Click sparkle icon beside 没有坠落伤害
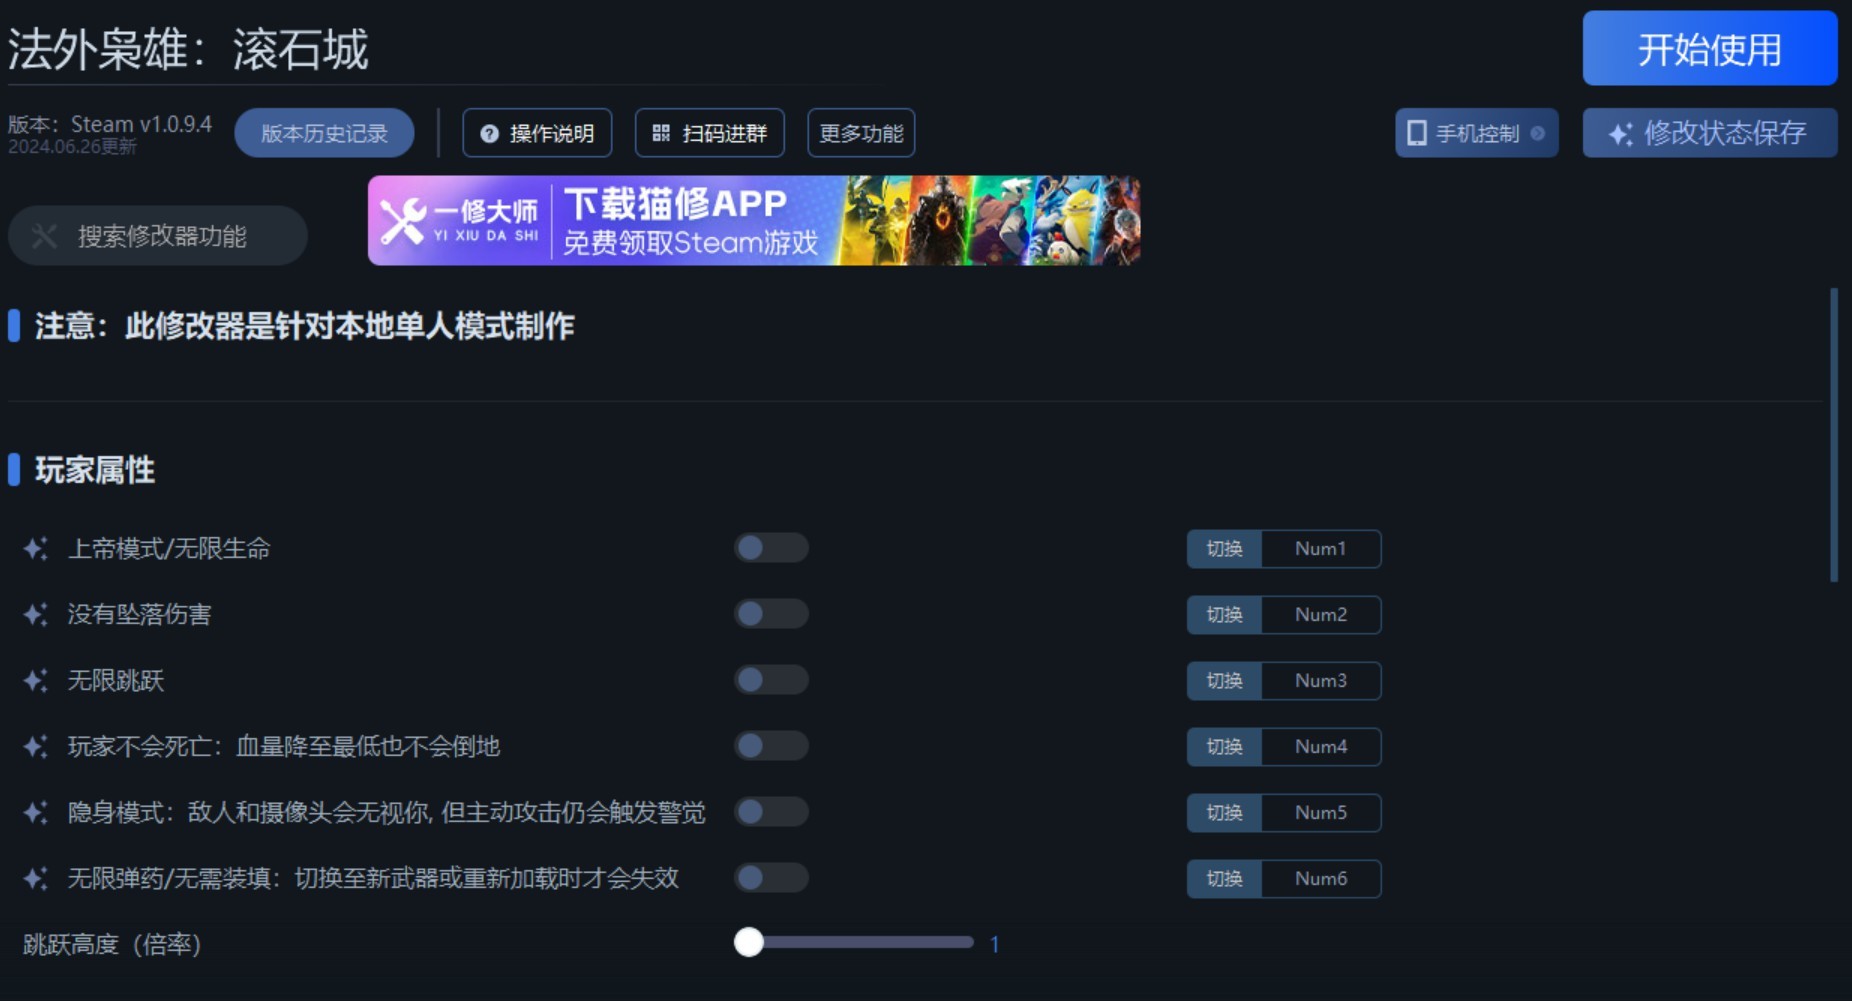Viewport: 1852px width, 1001px height. [35, 615]
